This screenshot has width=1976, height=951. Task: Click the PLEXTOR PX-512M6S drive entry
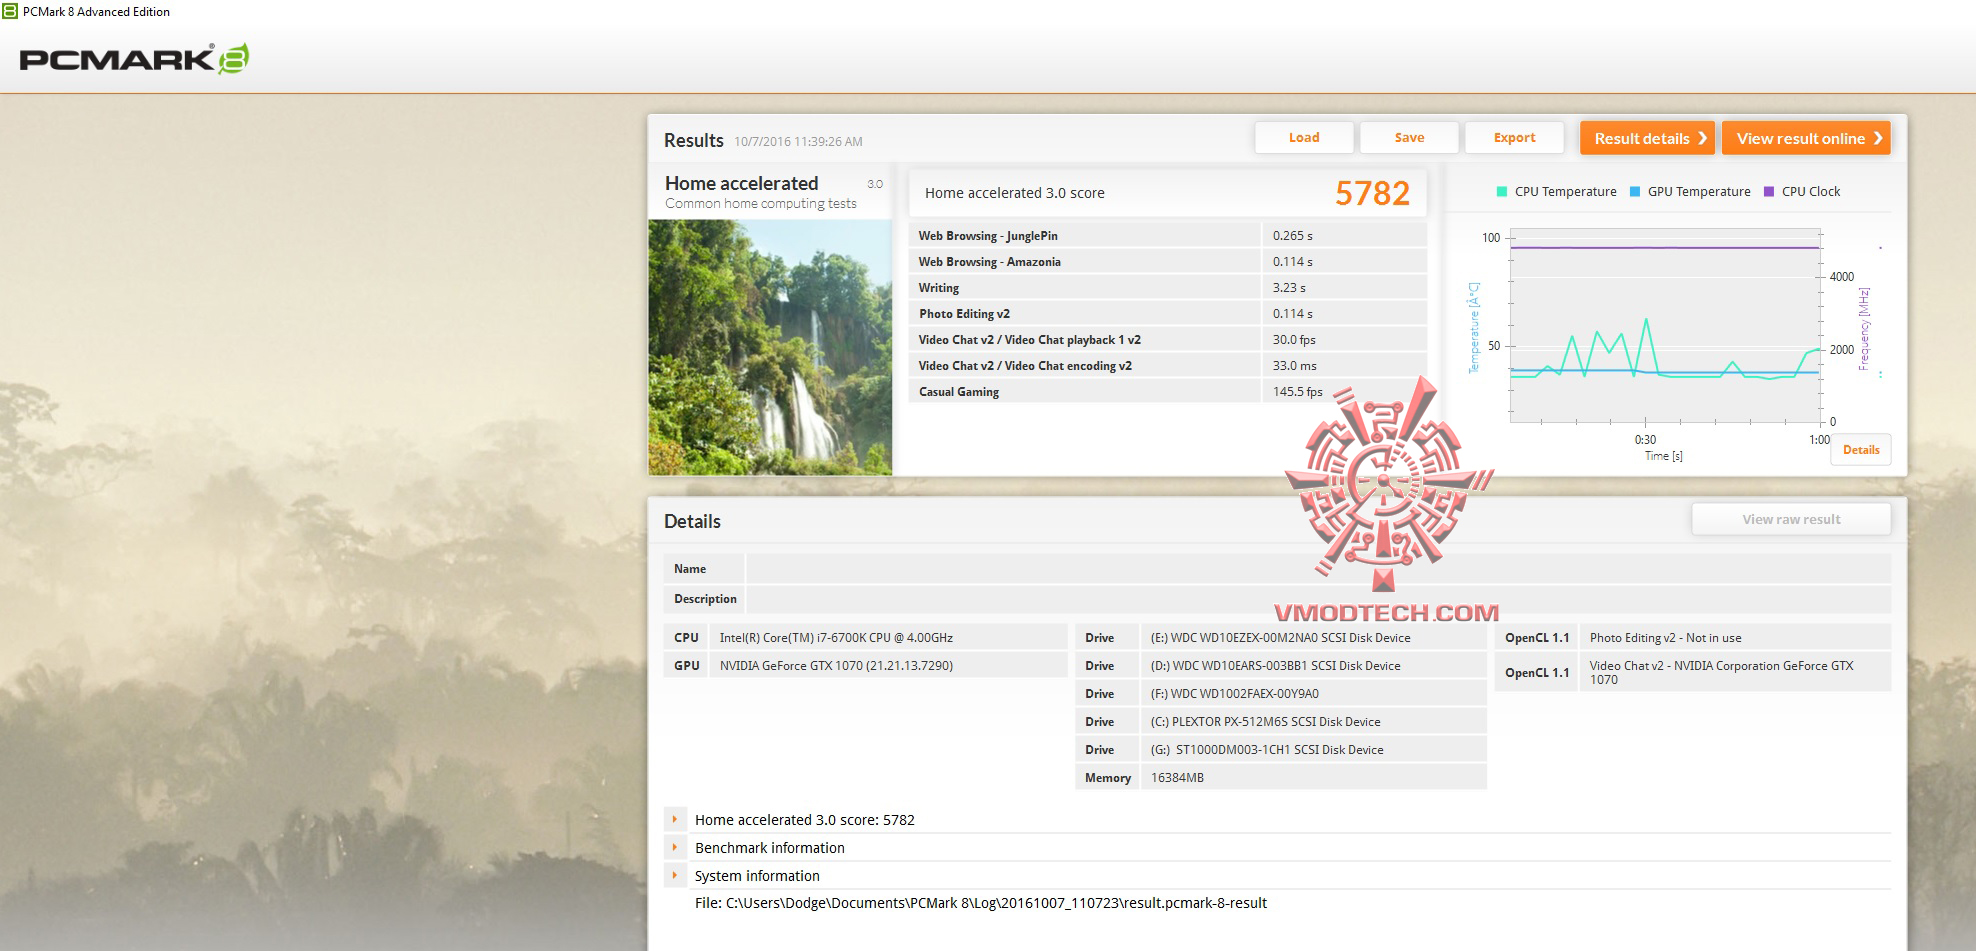pyautogui.click(x=1265, y=722)
